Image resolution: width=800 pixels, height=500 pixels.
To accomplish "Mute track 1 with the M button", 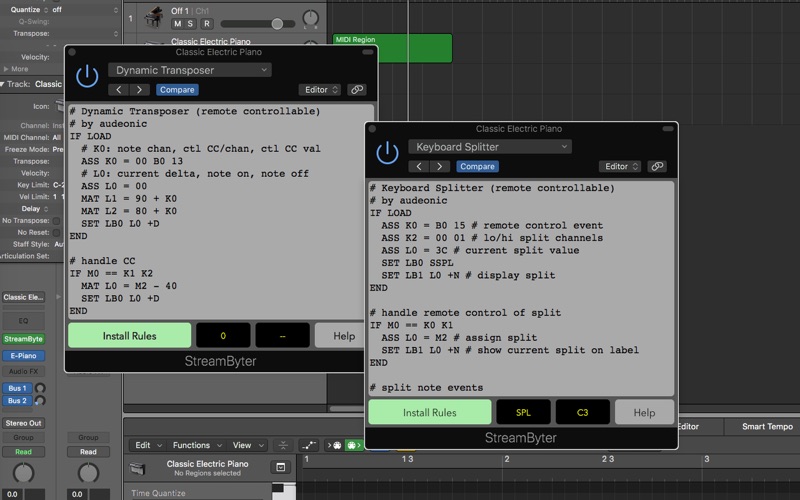I will pos(178,23).
